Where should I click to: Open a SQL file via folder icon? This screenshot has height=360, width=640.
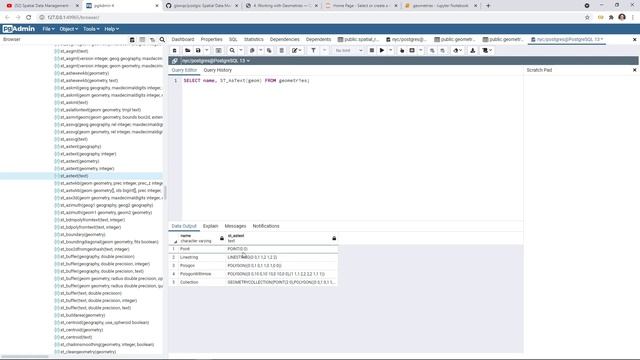pos(187,51)
